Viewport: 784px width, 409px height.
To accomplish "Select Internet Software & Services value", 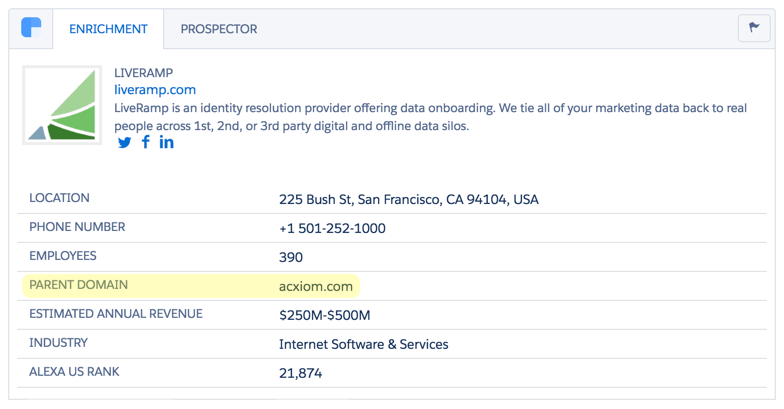I will (364, 344).
